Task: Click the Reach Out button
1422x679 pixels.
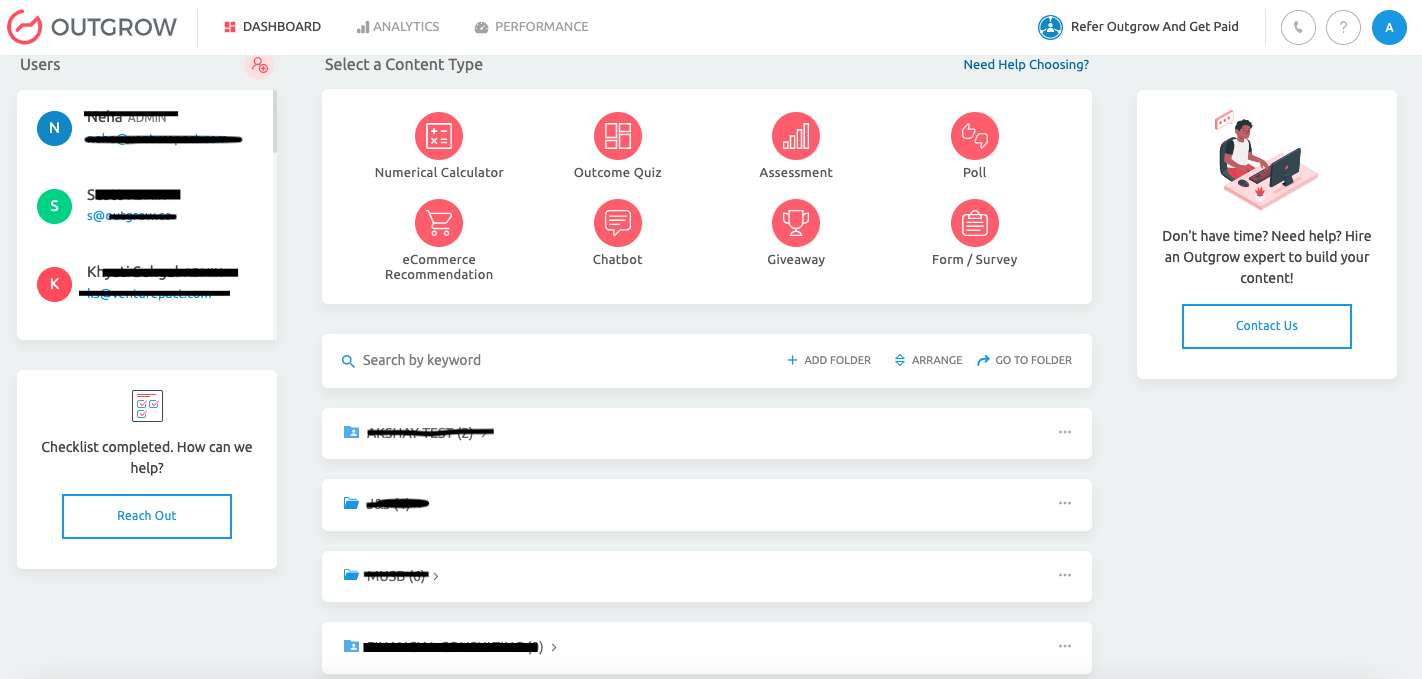Action: [147, 516]
